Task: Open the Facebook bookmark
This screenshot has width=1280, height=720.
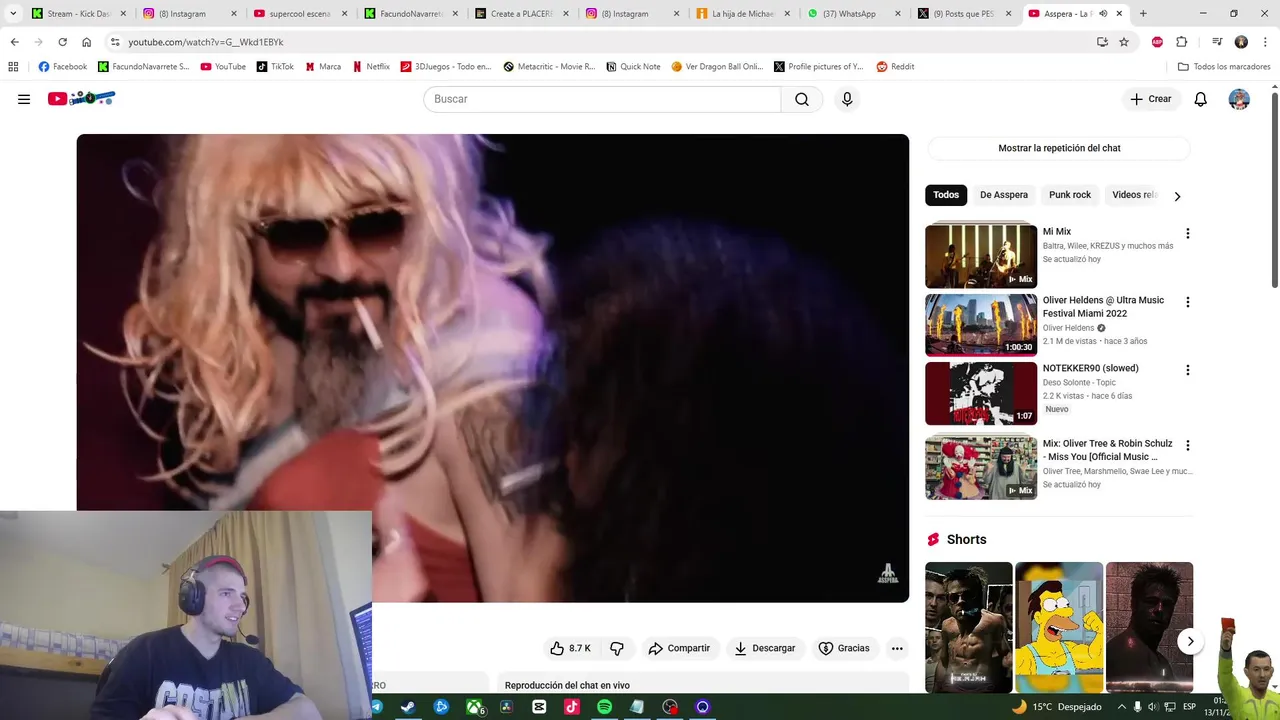Action: tap(62, 67)
